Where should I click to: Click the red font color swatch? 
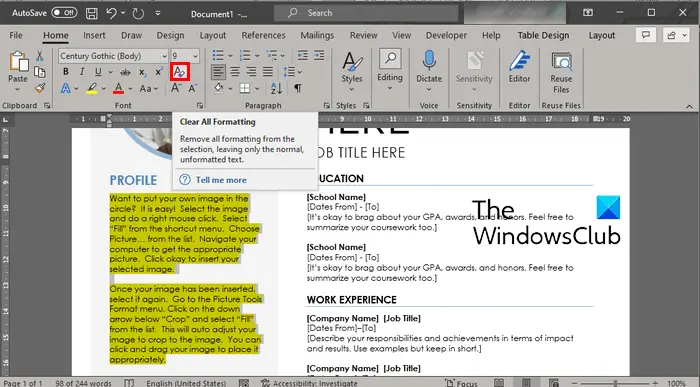(x=118, y=88)
